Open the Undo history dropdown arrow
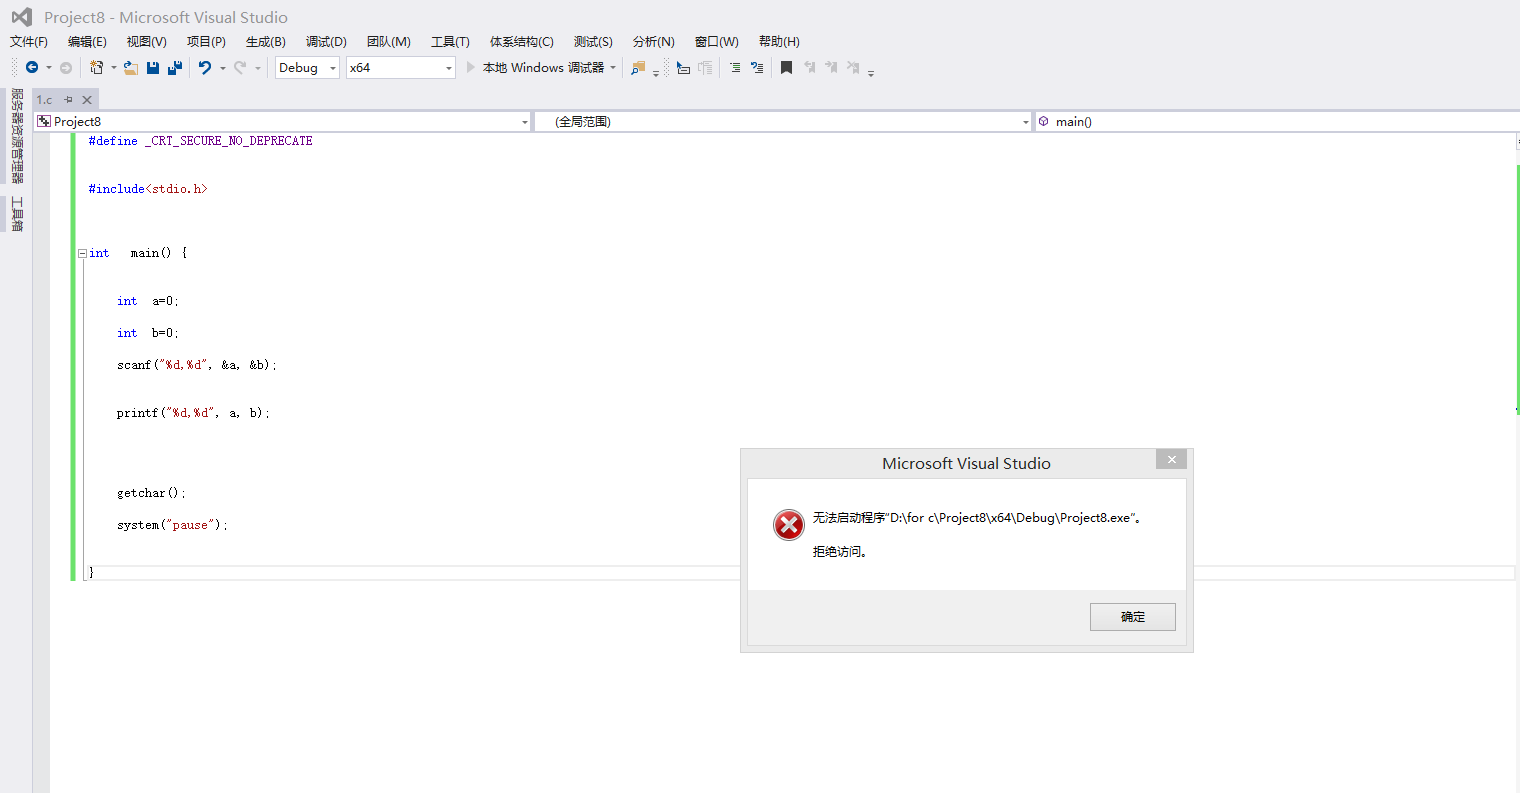The height and width of the screenshot is (793, 1520). click(222, 68)
